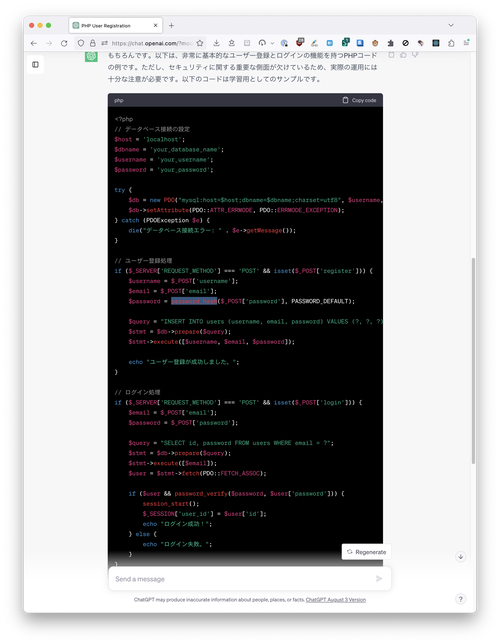Bookmark this page with the star icon
500x644 pixels.
click(200, 43)
